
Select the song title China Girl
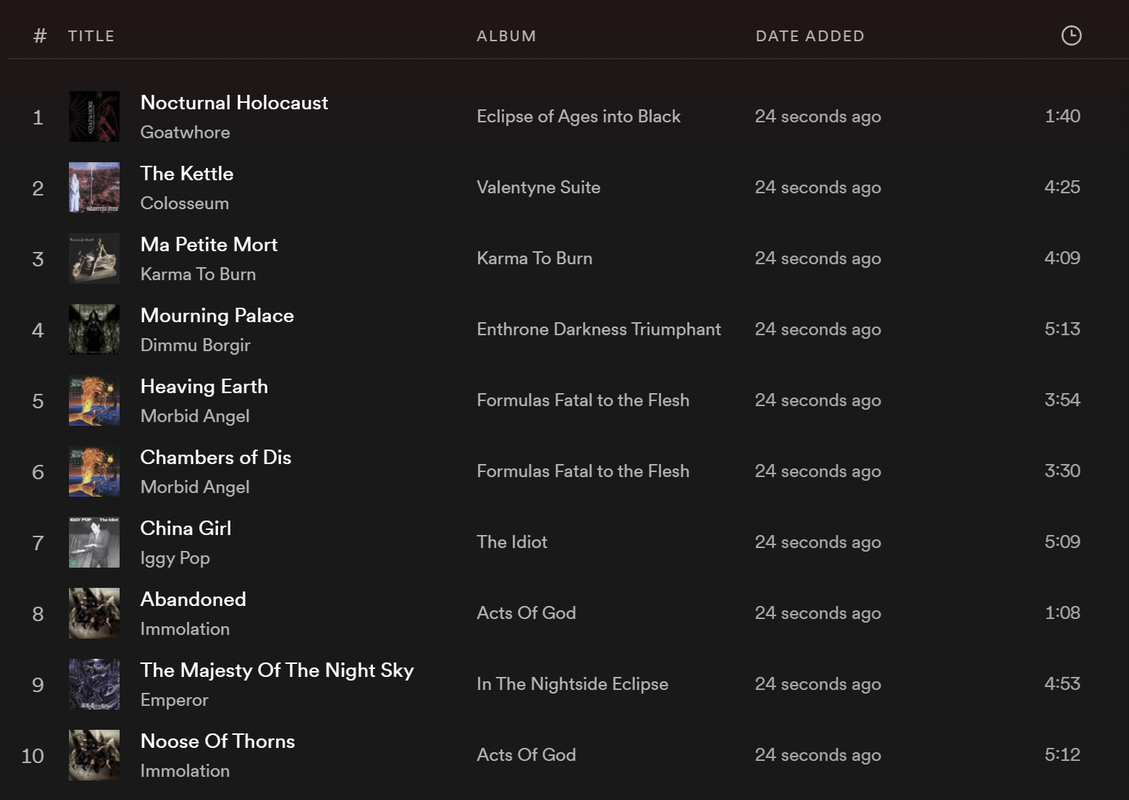pyautogui.click(x=186, y=529)
